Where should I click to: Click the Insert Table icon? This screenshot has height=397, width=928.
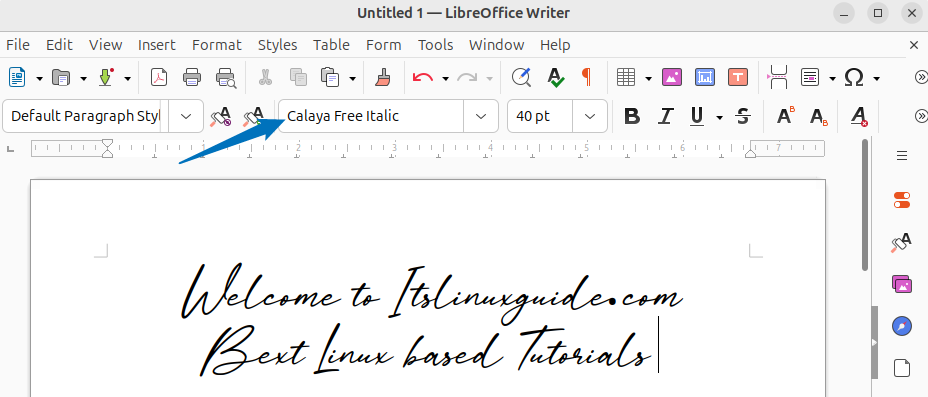coord(626,77)
